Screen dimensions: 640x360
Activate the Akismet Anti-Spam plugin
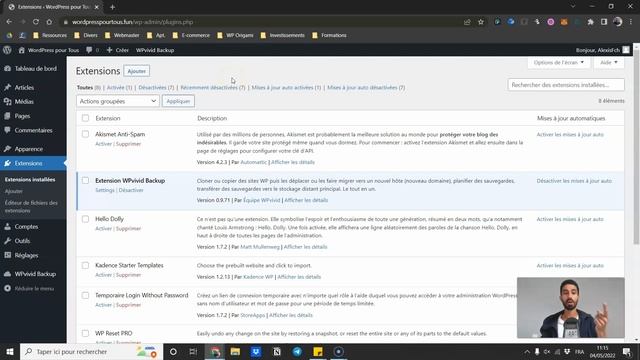click(x=103, y=144)
